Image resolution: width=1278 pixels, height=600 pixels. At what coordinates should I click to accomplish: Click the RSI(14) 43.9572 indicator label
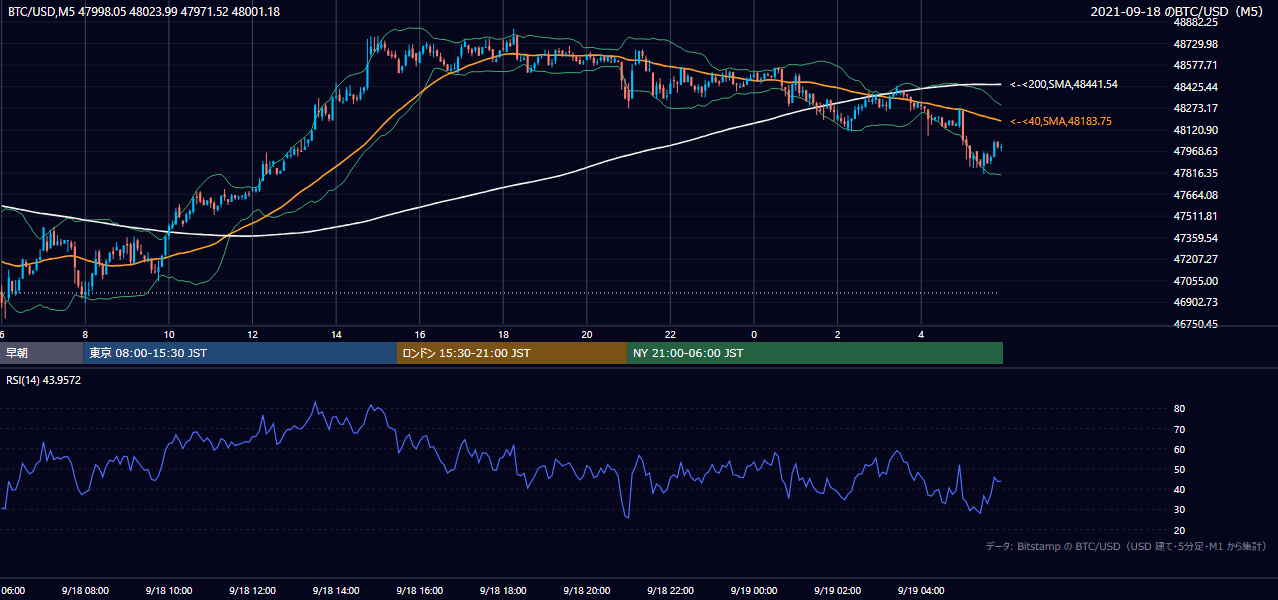tap(44, 380)
